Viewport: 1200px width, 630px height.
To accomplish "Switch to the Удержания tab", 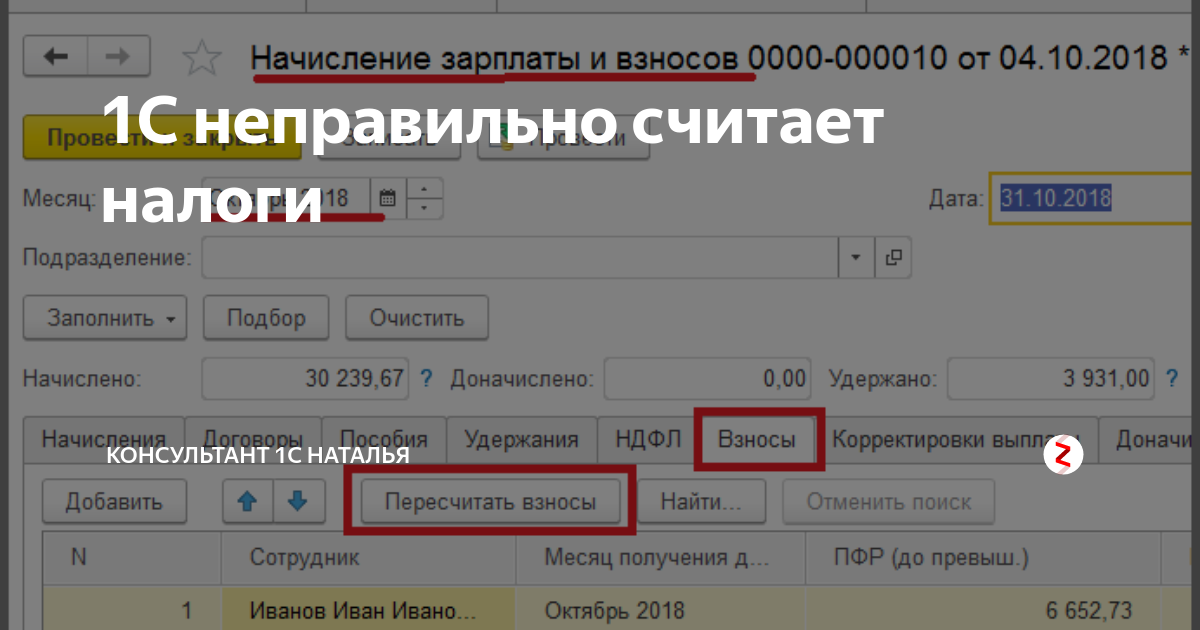I will click(x=521, y=439).
